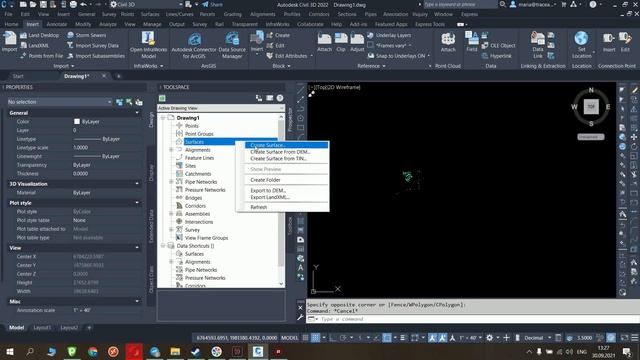
Task: Expand the Alignments tree node
Action: 171,150
